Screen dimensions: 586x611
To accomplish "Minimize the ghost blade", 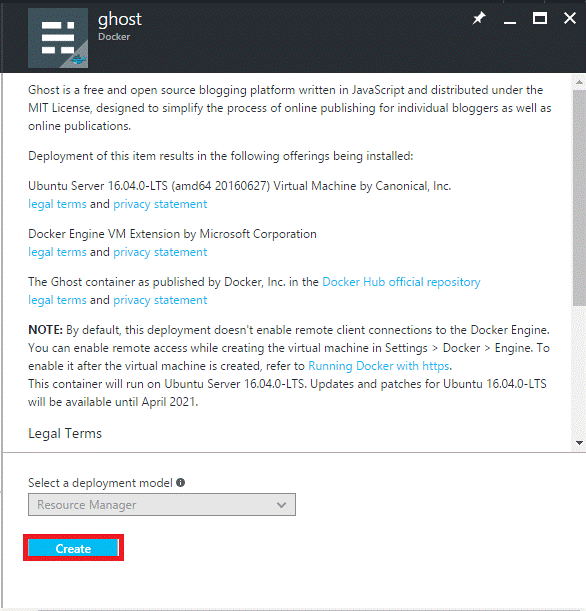I will tap(510, 19).
